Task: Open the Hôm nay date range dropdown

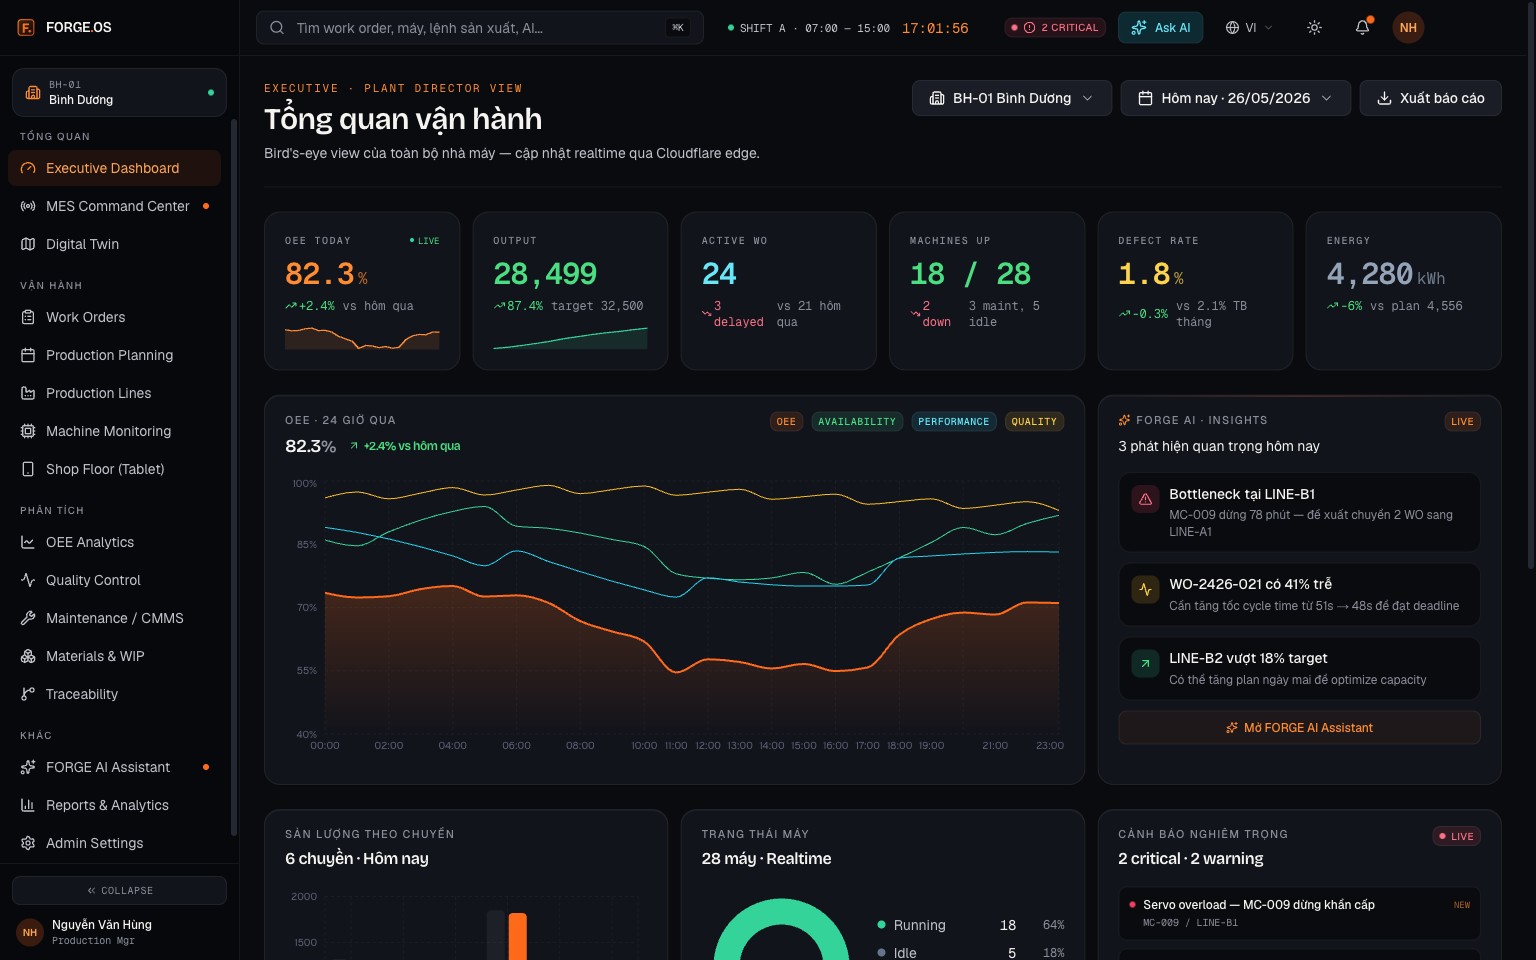Action: click(x=1235, y=98)
